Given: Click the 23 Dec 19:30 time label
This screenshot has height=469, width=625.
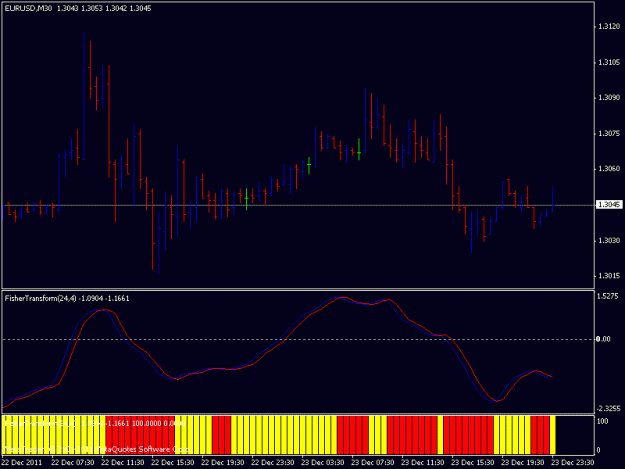Looking at the screenshot, I should (x=522, y=462).
